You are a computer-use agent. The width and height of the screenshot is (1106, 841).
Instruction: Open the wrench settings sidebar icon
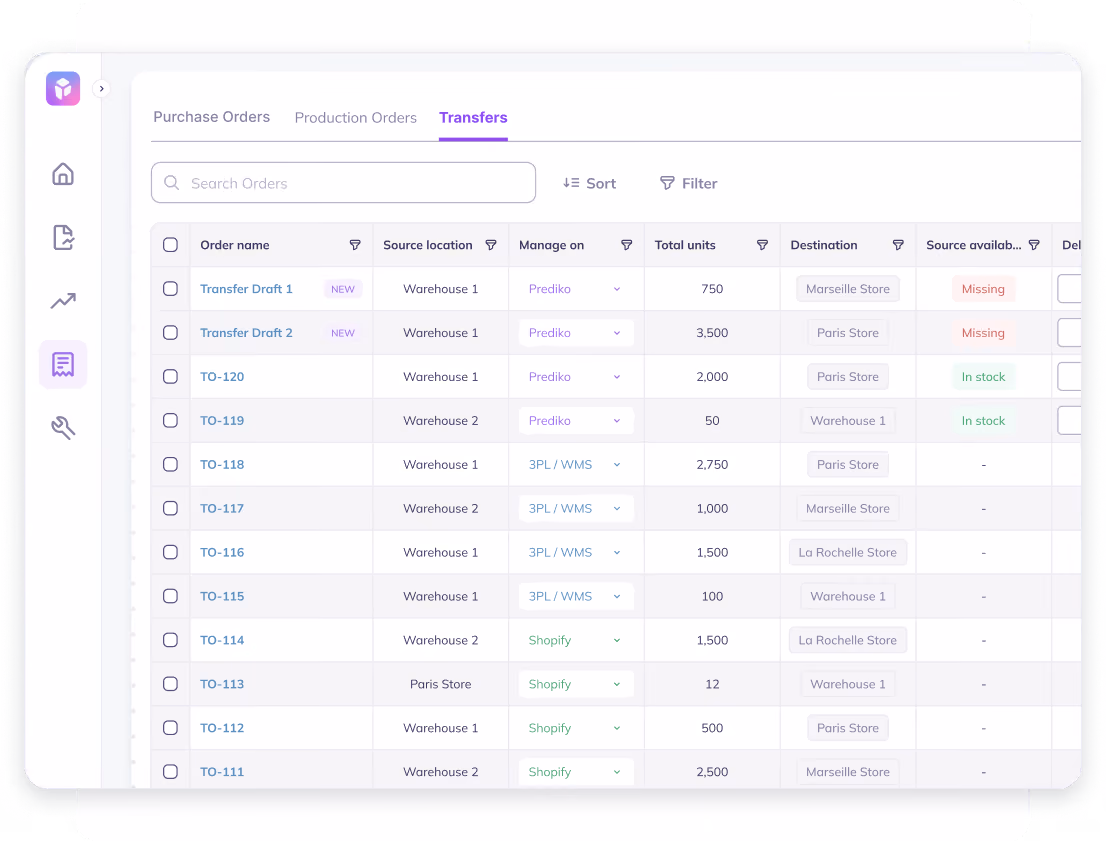63,428
